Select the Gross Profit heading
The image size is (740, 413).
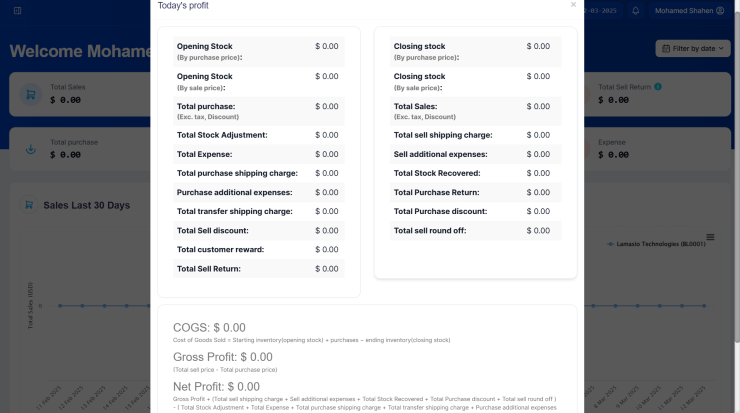click(222, 357)
